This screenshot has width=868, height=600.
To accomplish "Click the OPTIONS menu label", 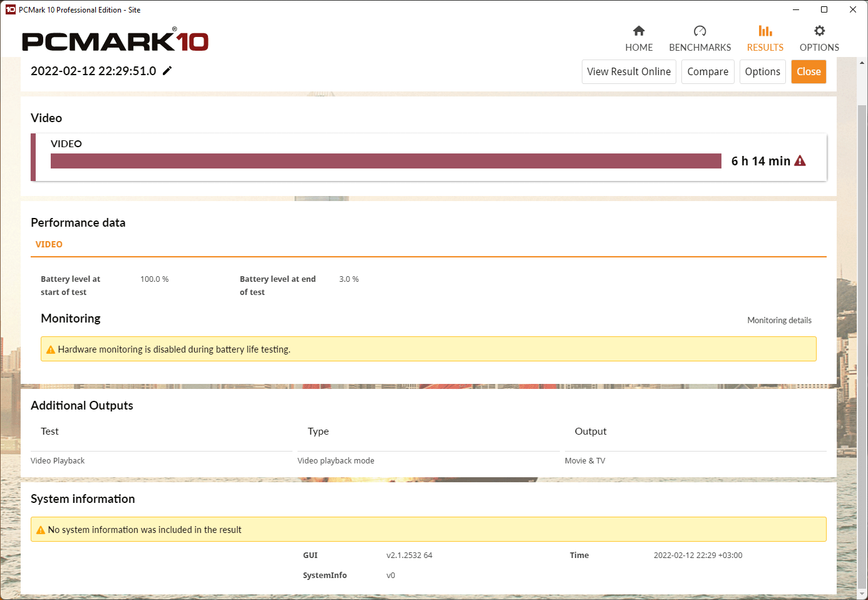I will 819,47.
